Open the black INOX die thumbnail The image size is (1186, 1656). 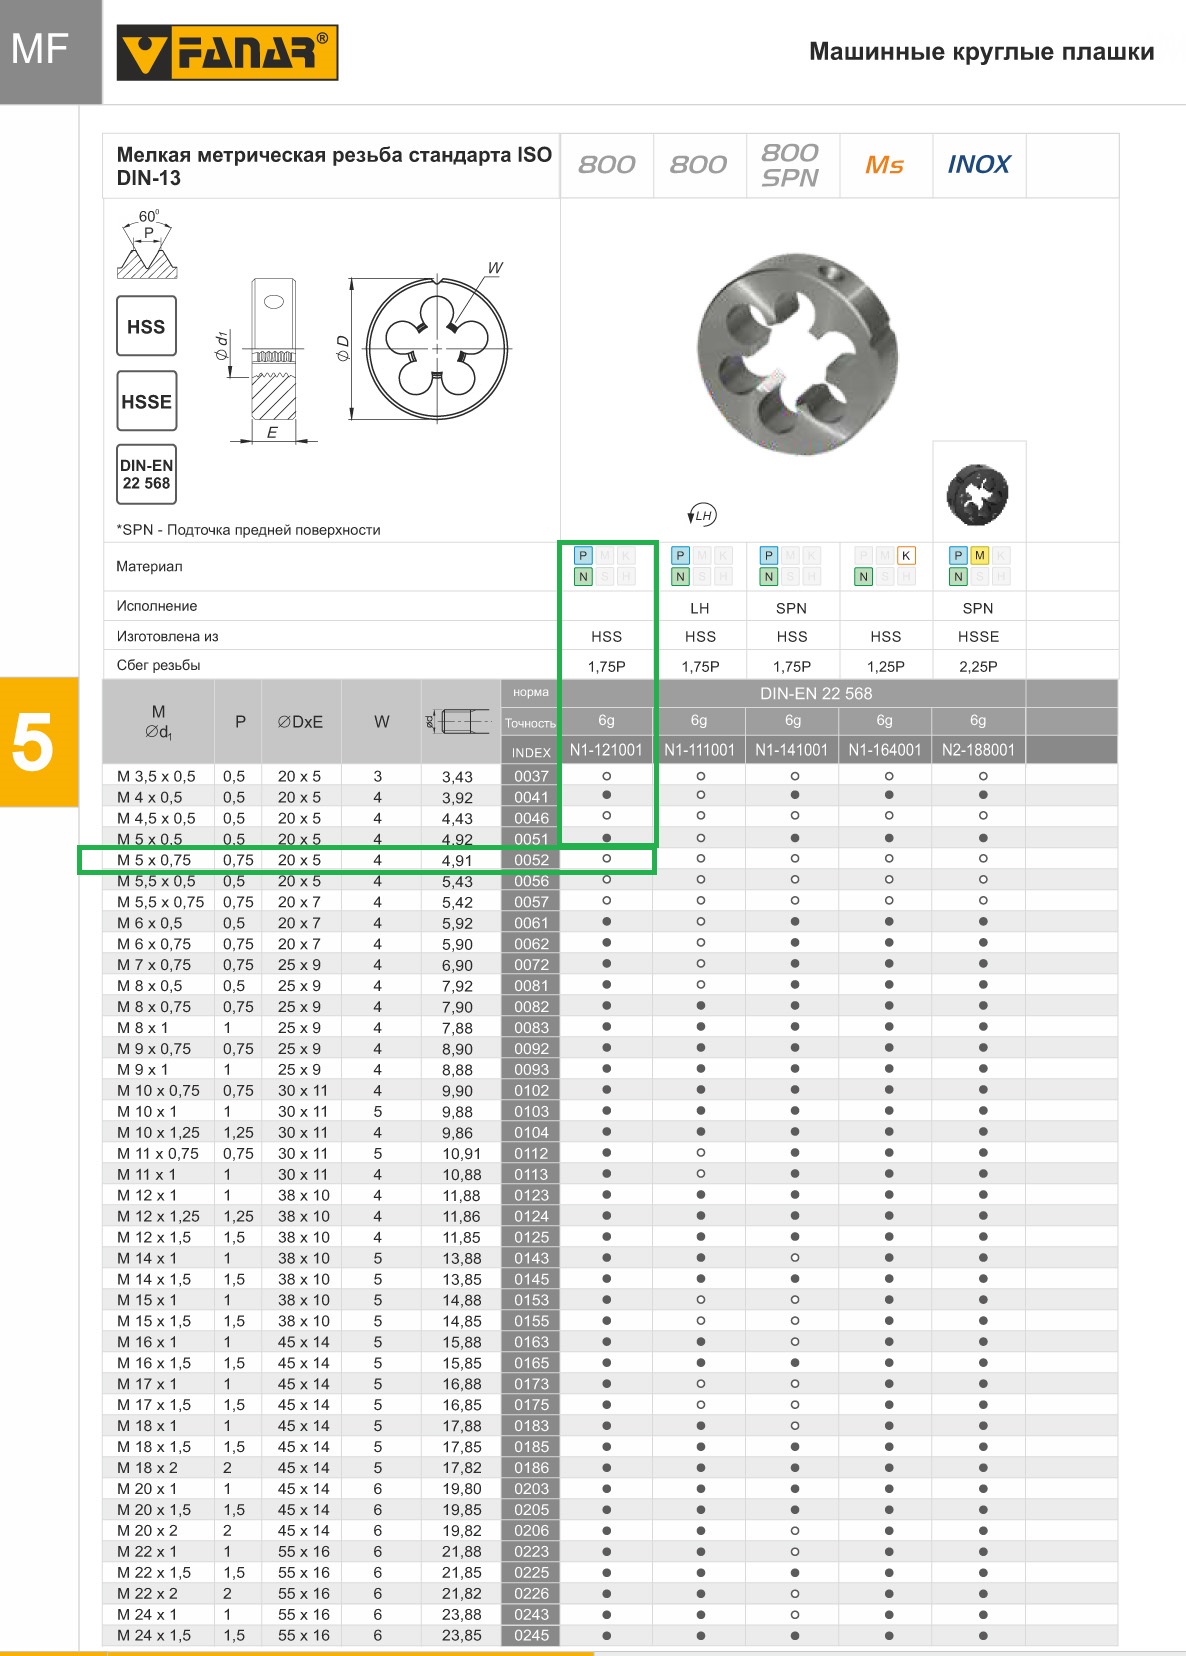pyautogui.click(x=977, y=494)
